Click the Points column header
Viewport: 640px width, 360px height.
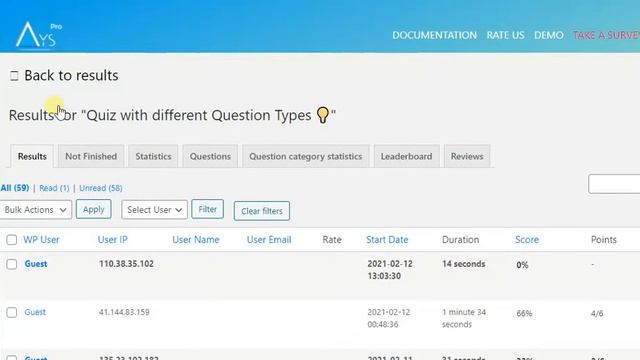point(604,240)
